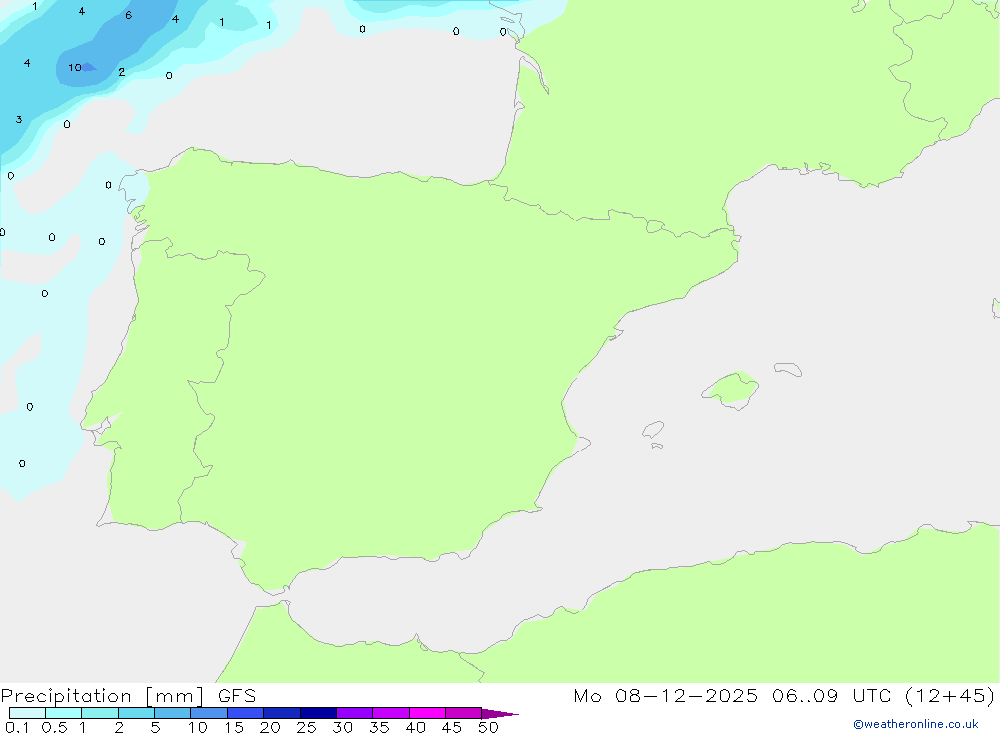Screen dimensions: 1000x733
Task: Click the Ibiza island outline
Action: click(653, 429)
